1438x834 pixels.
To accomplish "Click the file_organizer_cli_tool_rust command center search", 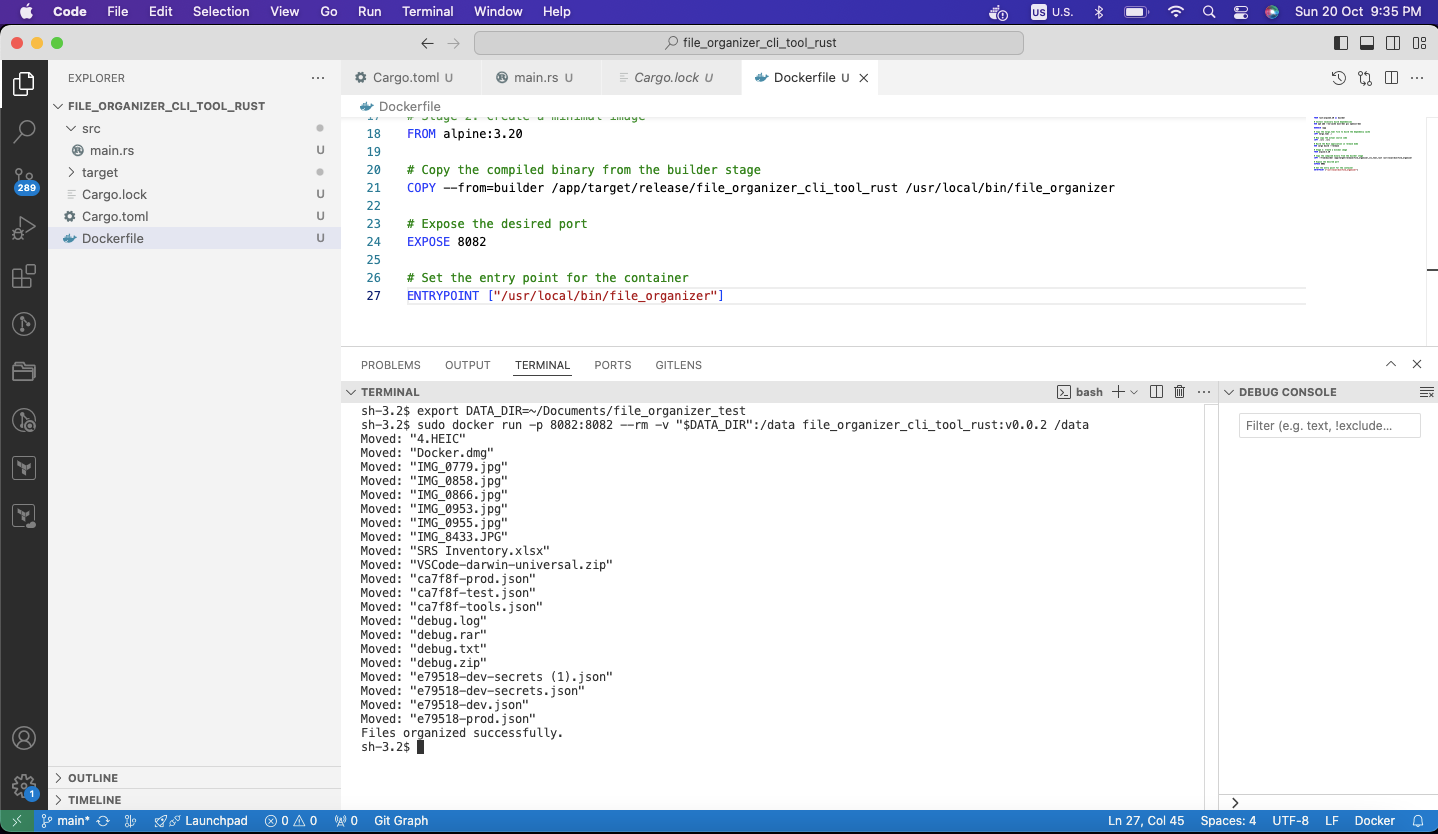I will tap(749, 43).
